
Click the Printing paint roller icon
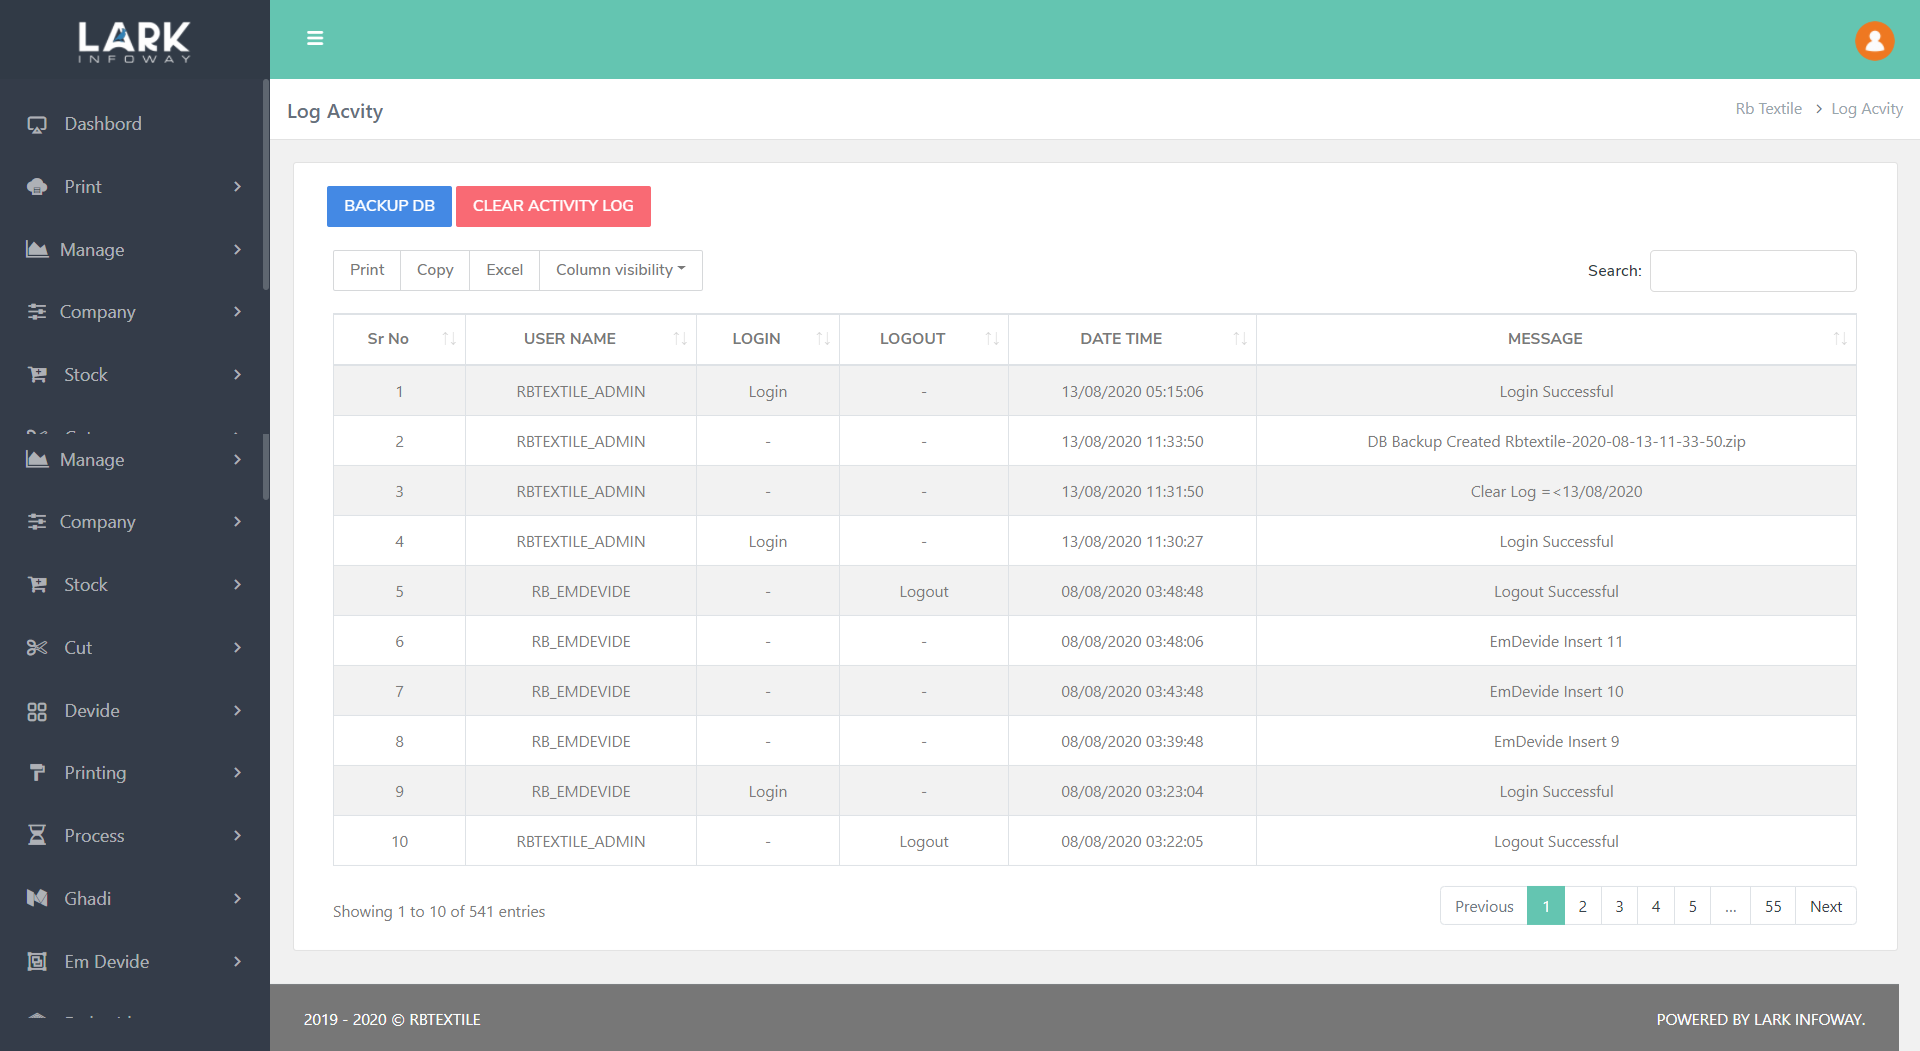tap(37, 772)
